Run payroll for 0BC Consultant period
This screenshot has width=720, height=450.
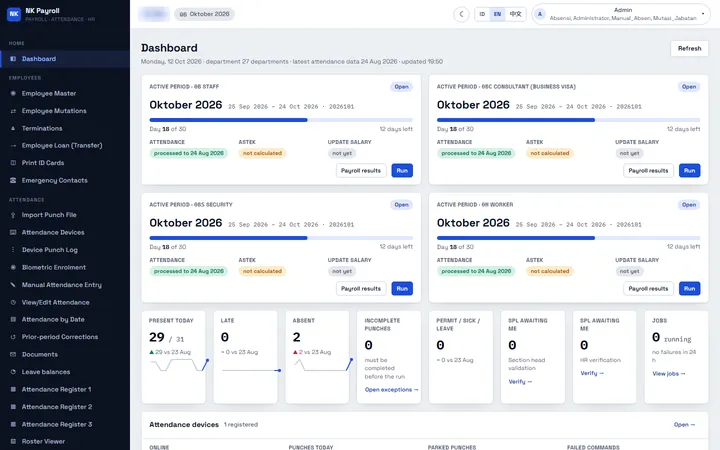[689, 170]
